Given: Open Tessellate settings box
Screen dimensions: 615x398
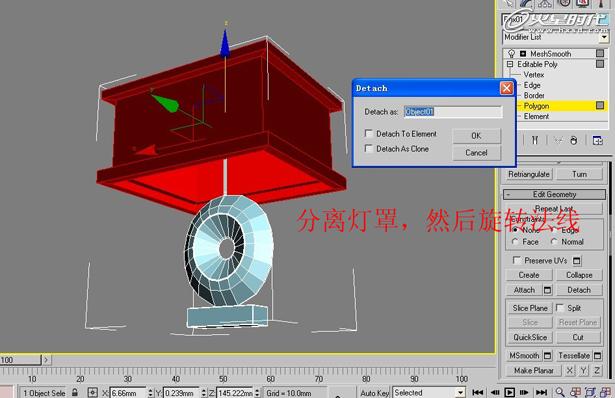Looking at the screenshot, I should [x=597, y=356].
